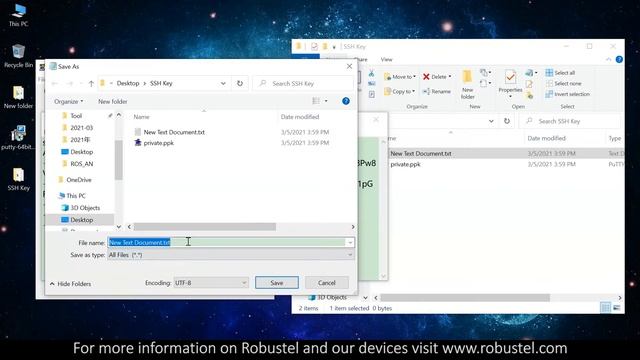
Task: Click Cancel button in Save As
Action: coord(327,282)
